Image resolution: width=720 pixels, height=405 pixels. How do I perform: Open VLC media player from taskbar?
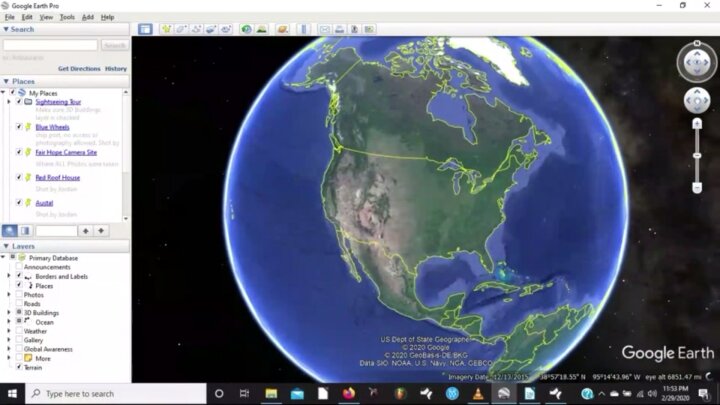[478, 394]
